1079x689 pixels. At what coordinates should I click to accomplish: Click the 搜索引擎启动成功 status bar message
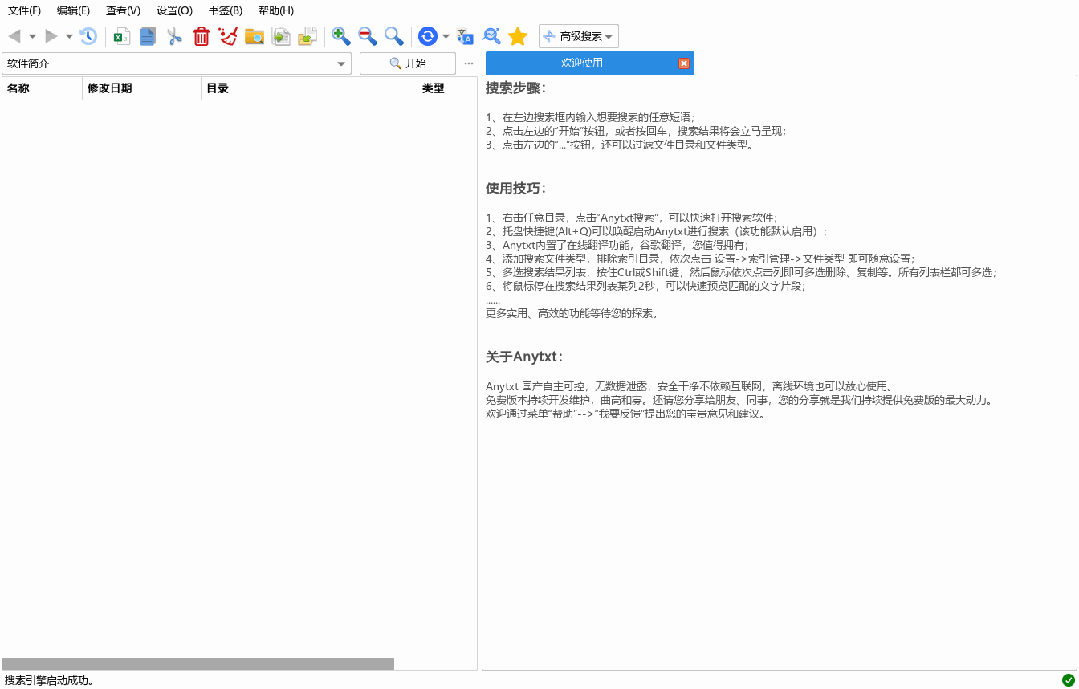48,681
